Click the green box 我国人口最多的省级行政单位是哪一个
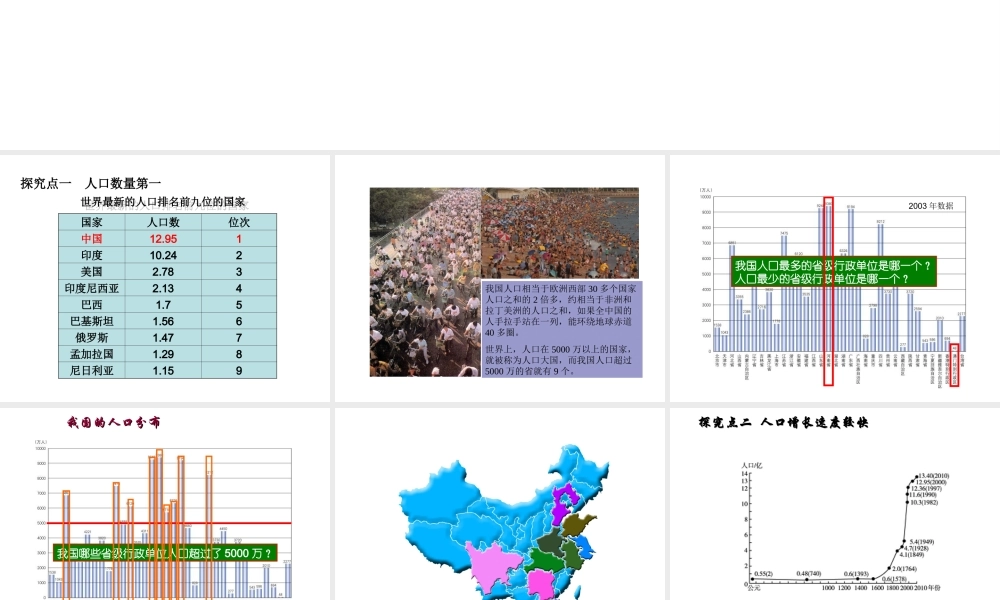The width and height of the screenshot is (1000, 600). click(x=834, y=272)
